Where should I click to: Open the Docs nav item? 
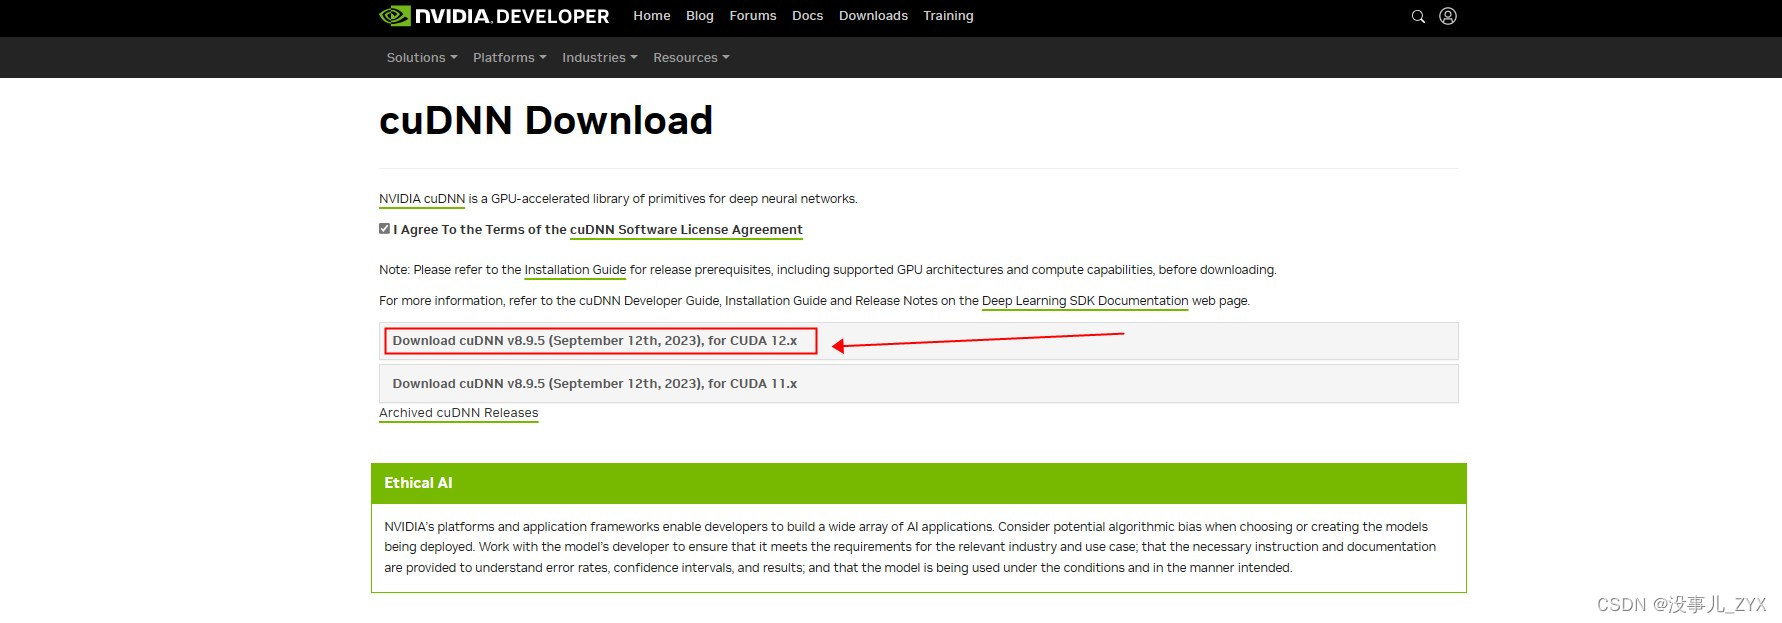point(808,16)
